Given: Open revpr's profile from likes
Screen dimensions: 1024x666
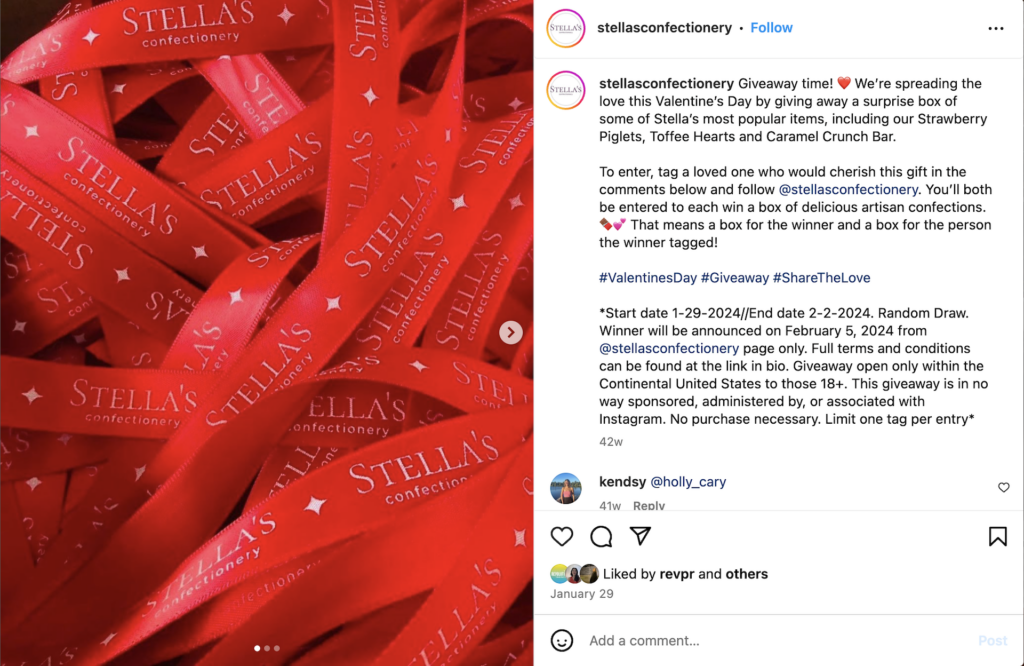Looking at the screenshot, I should click(677, 574).
